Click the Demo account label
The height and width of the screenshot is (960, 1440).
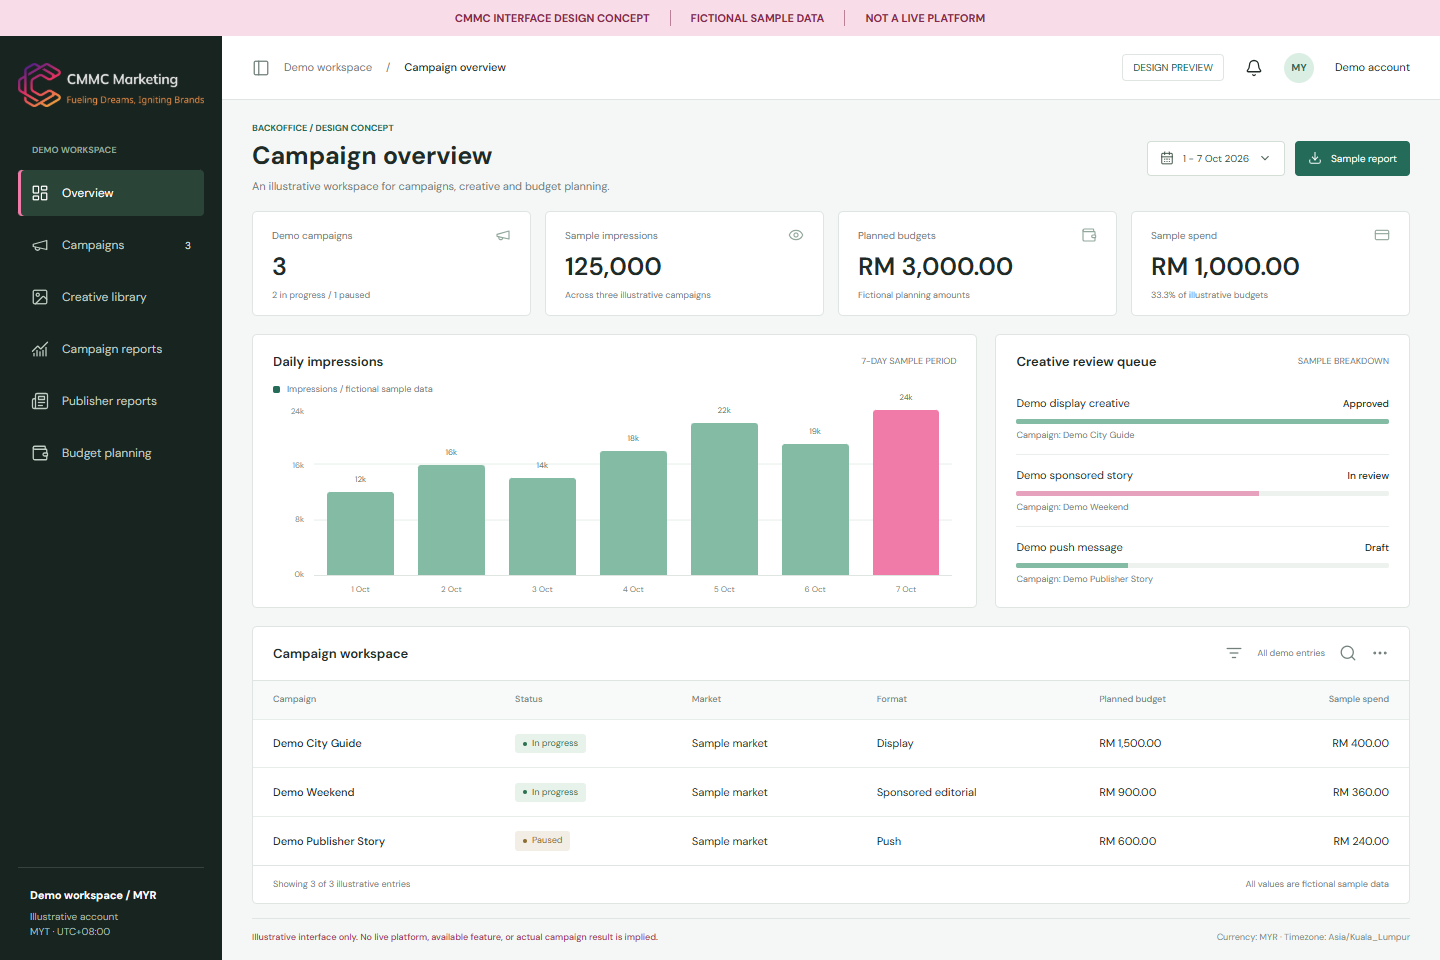(1372, 68)
